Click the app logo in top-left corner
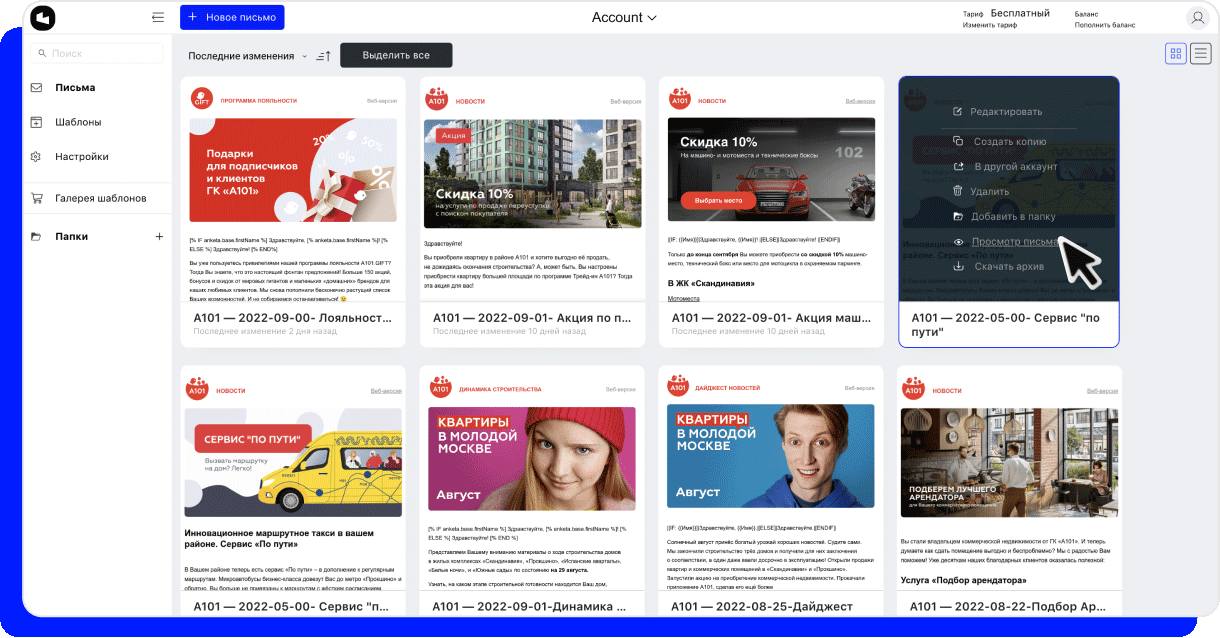Image resolution: width=1220 pixels, height=638 pixels. pyautogui.click(x=43, y=17)
